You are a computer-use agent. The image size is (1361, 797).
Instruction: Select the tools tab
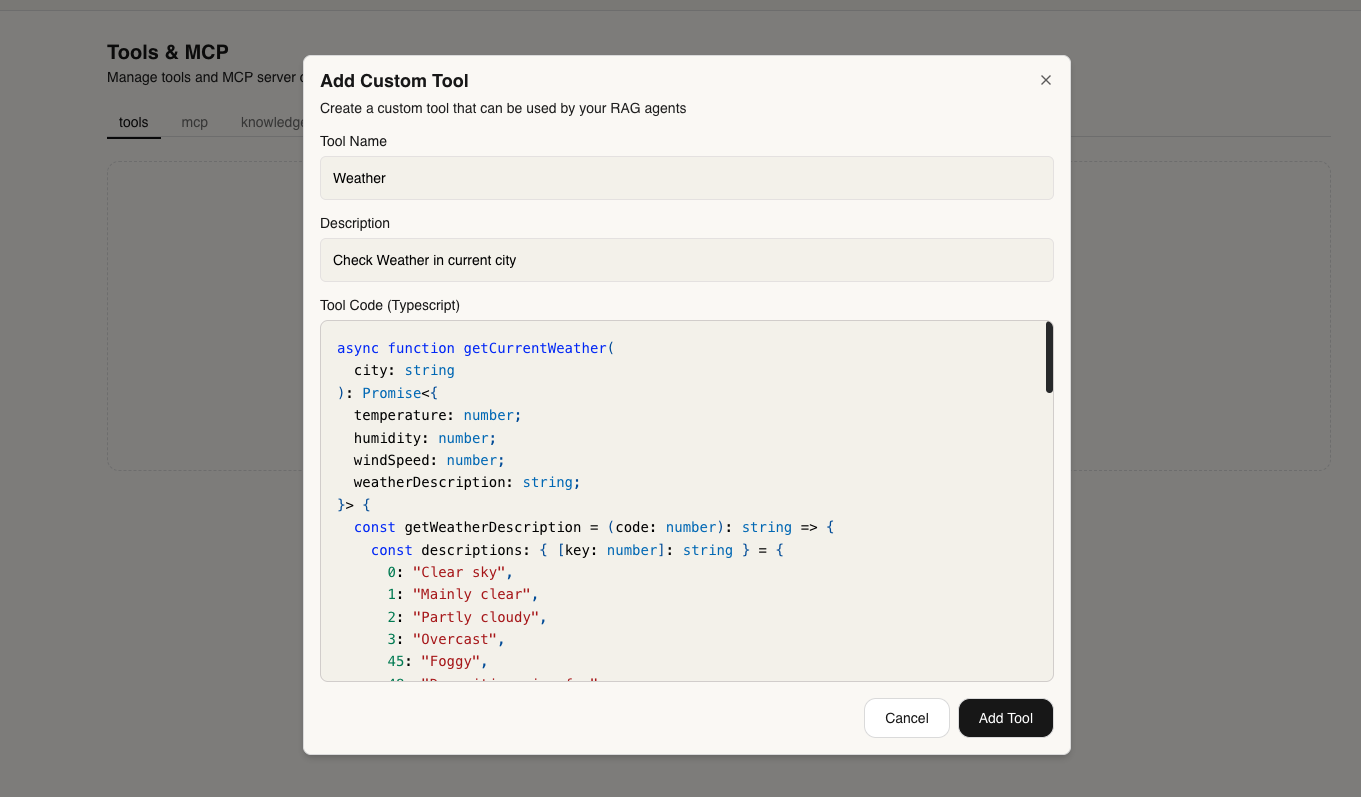[x=133, y=122]
